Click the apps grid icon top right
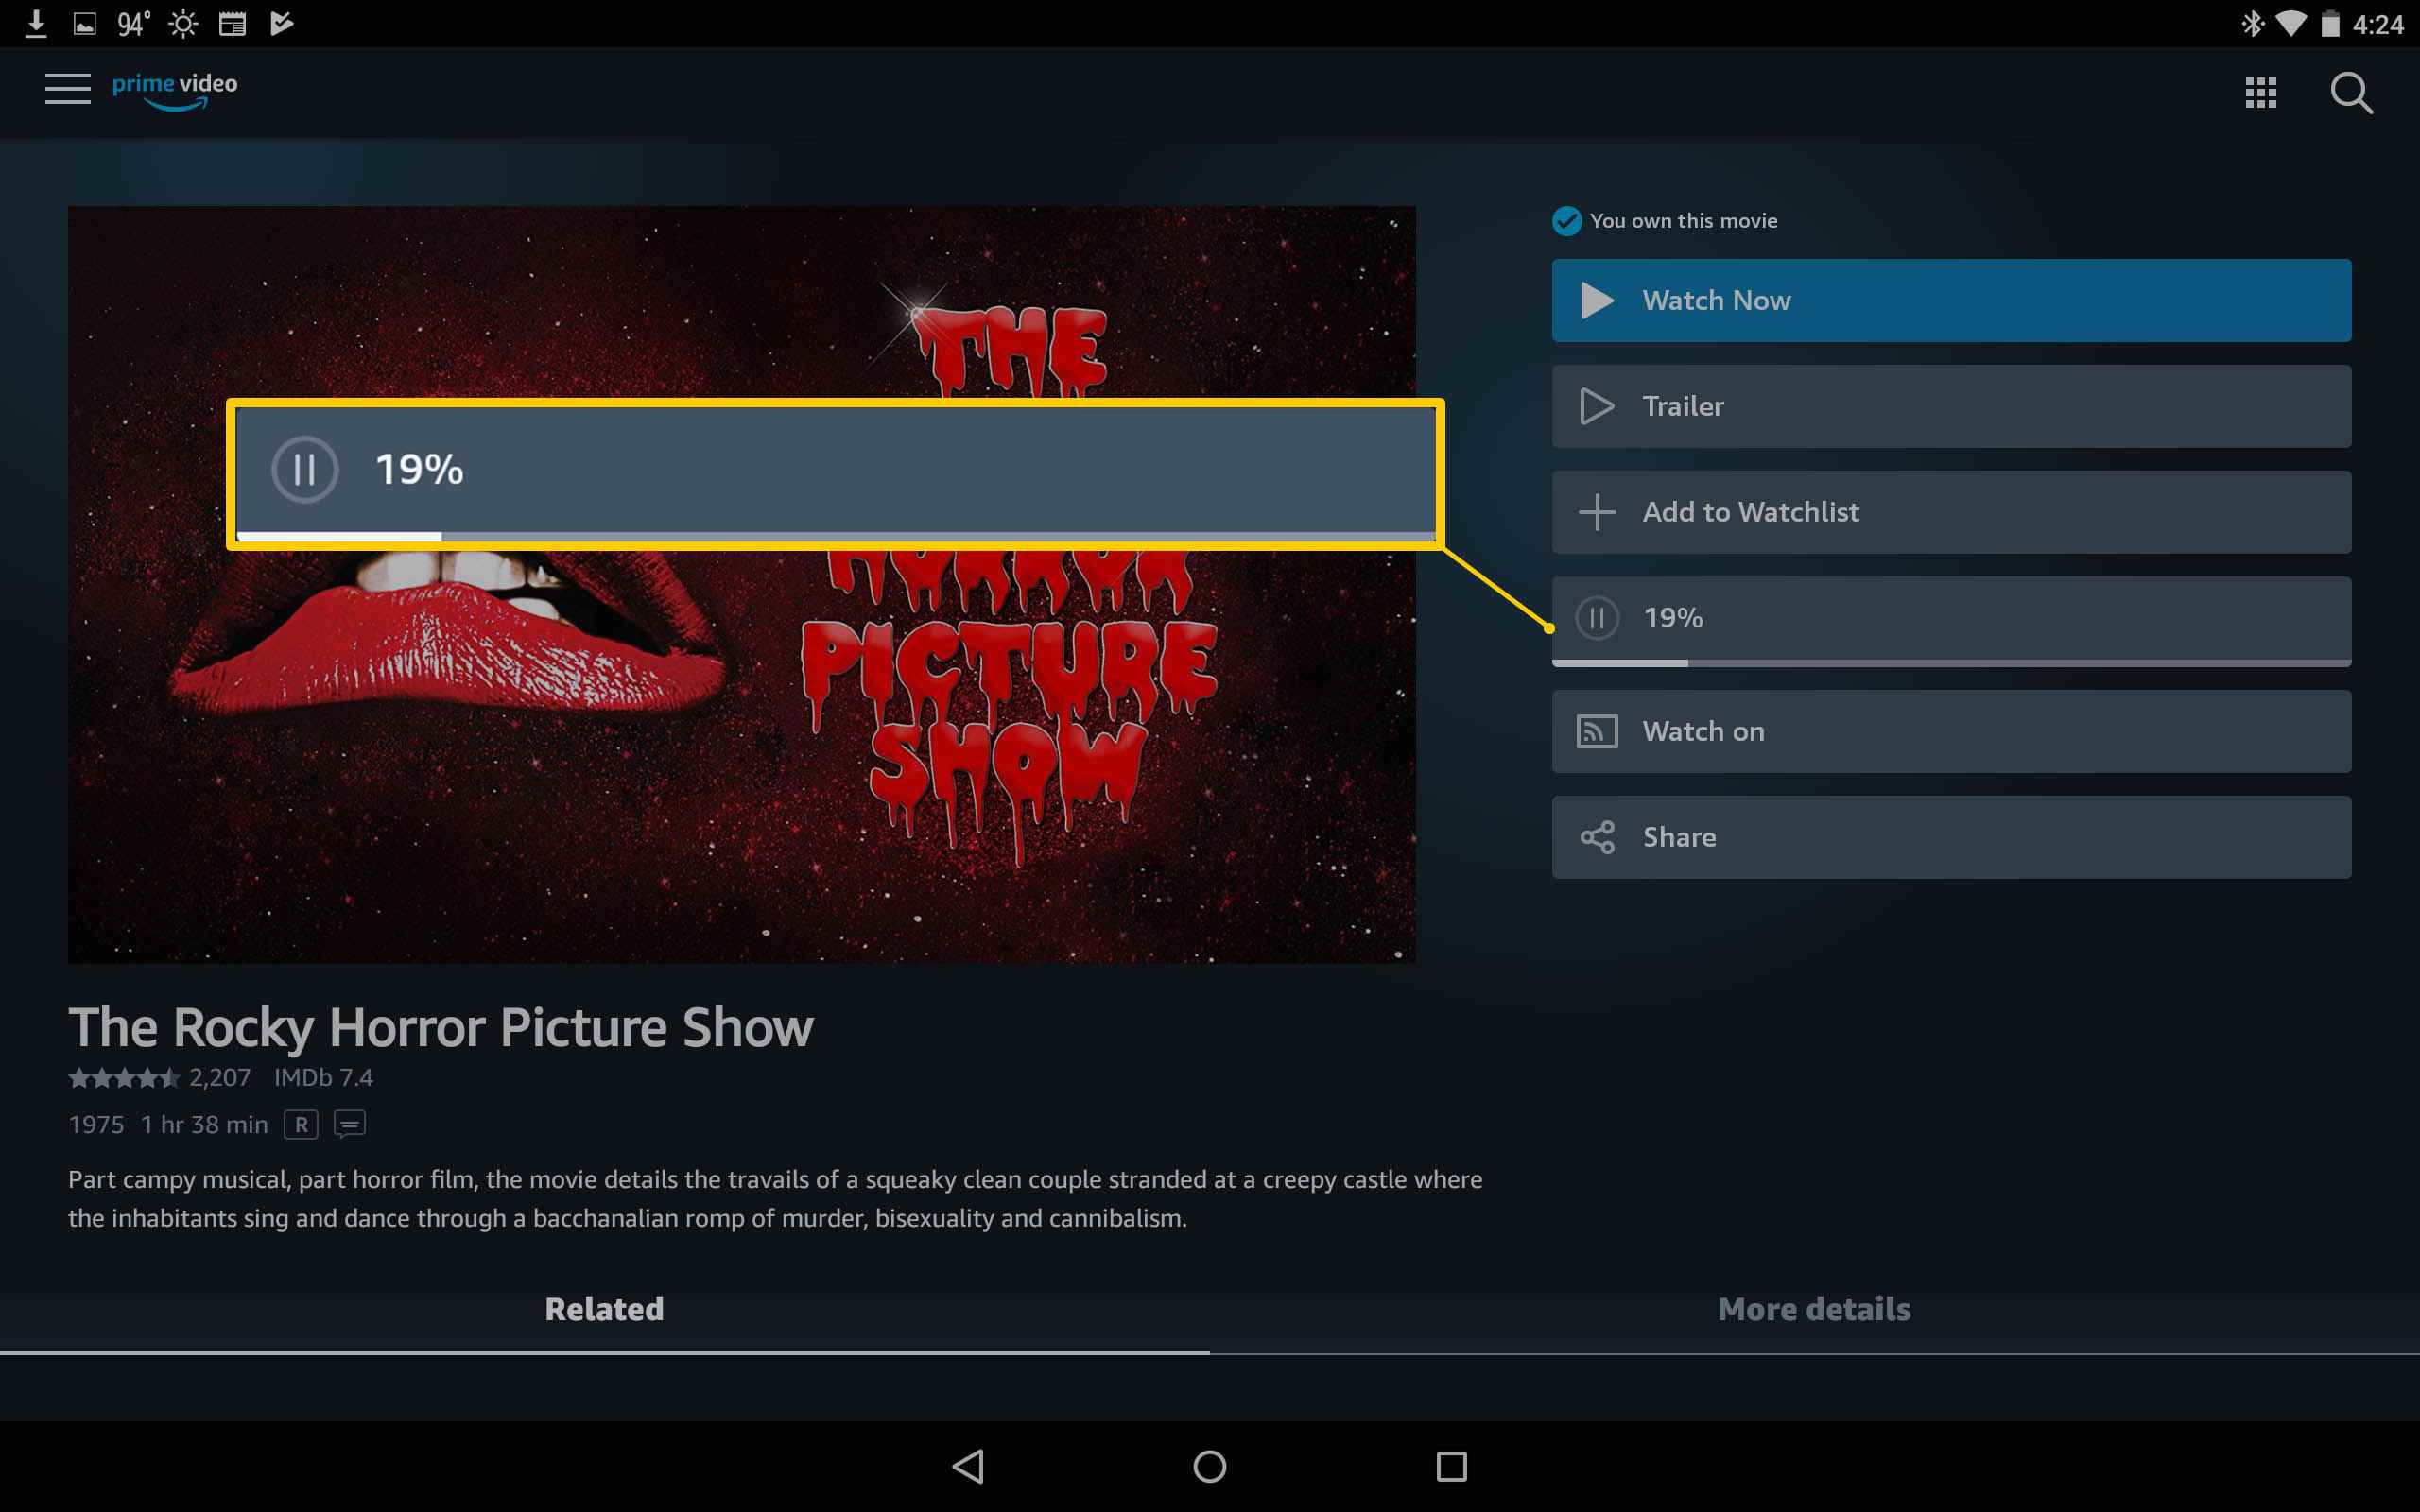The image size is (2420, 1512). 2261,91
